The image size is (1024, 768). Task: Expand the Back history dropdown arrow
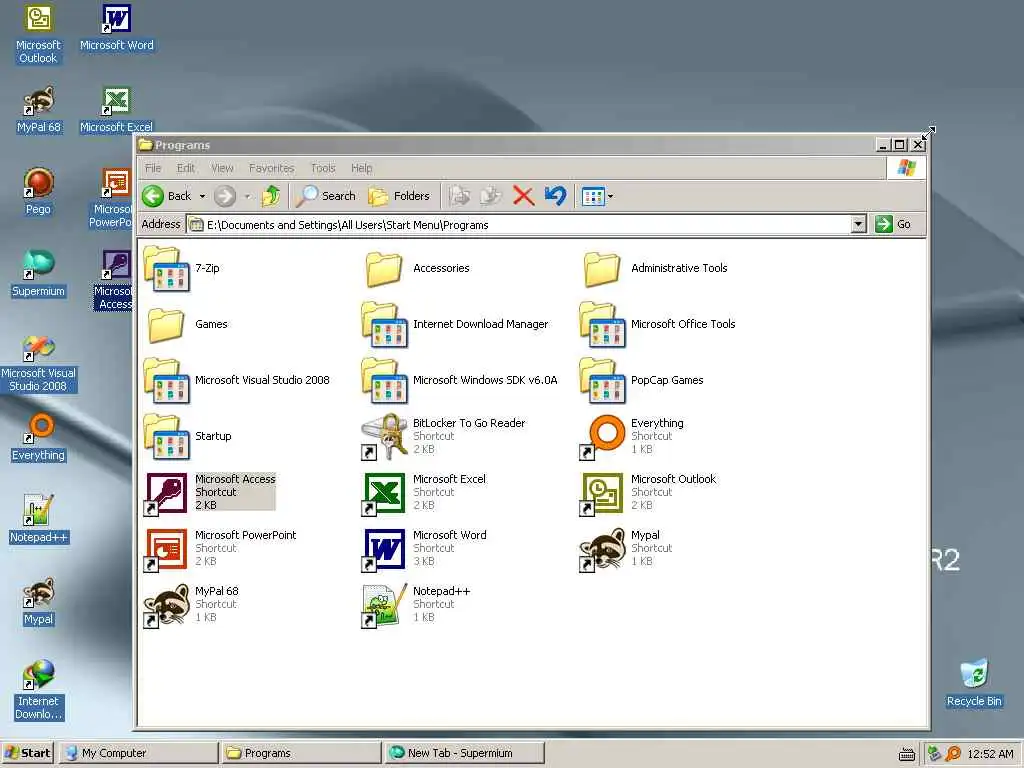(x=202, y=196)
